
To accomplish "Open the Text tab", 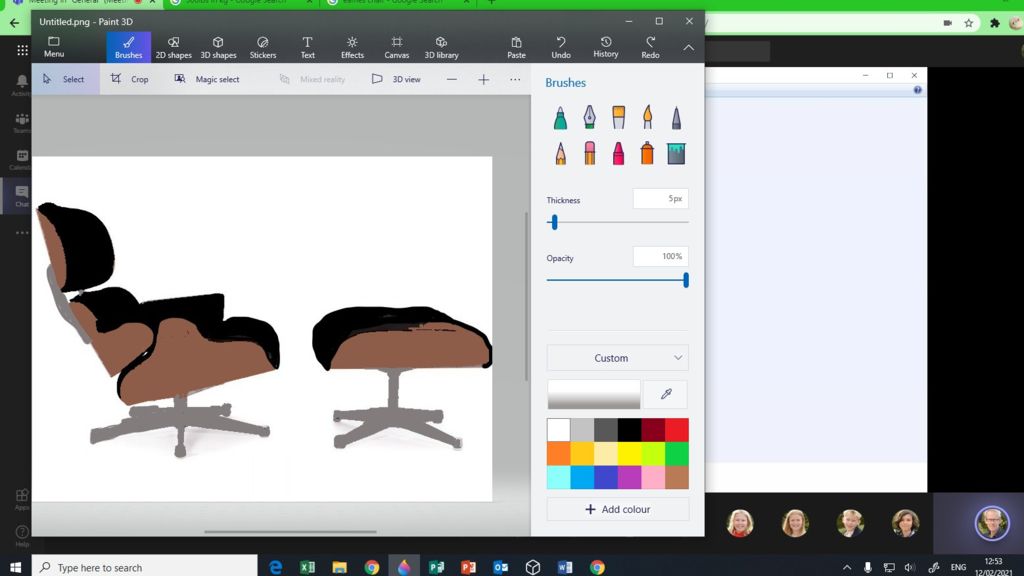I will point(308,48).
